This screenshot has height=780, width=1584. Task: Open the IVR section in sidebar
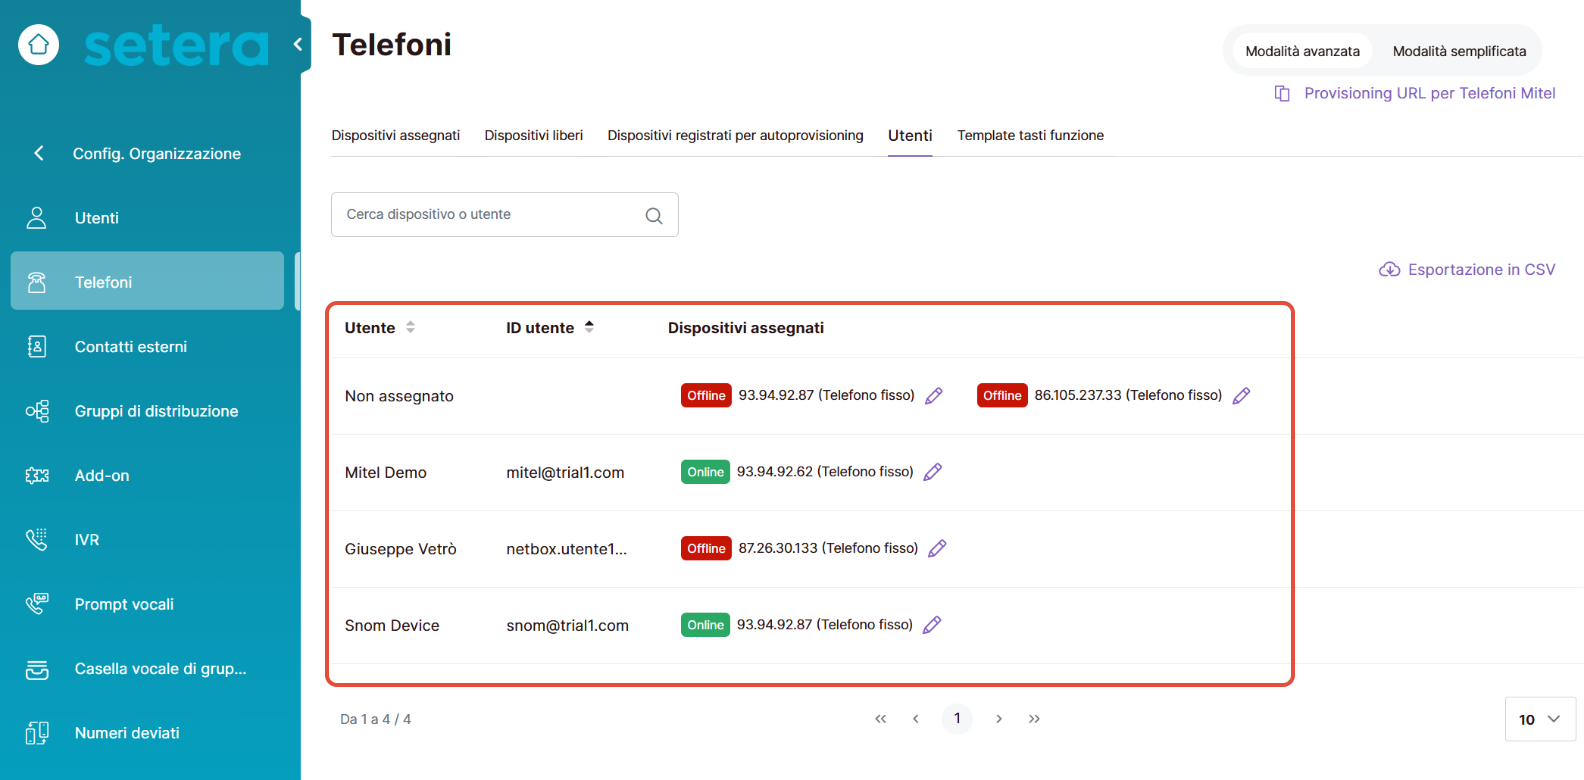pos(87,540)
